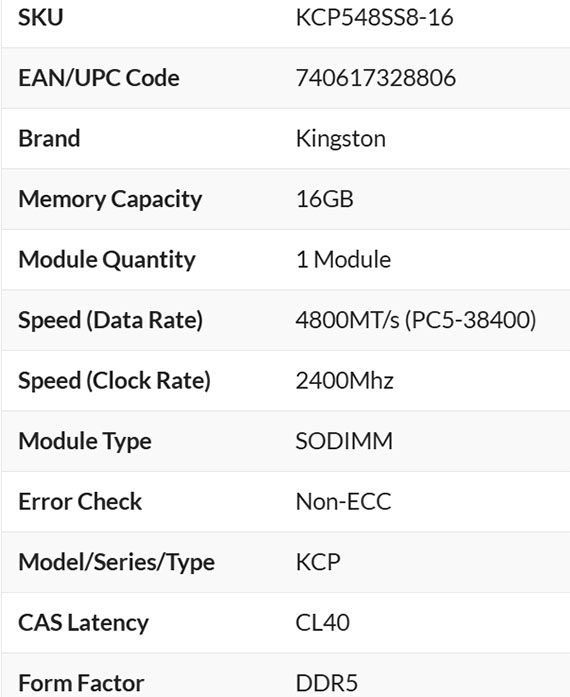Screen dimensions: 570x697
Task: Select the Module Quantity label
Action: click(107, 260)
